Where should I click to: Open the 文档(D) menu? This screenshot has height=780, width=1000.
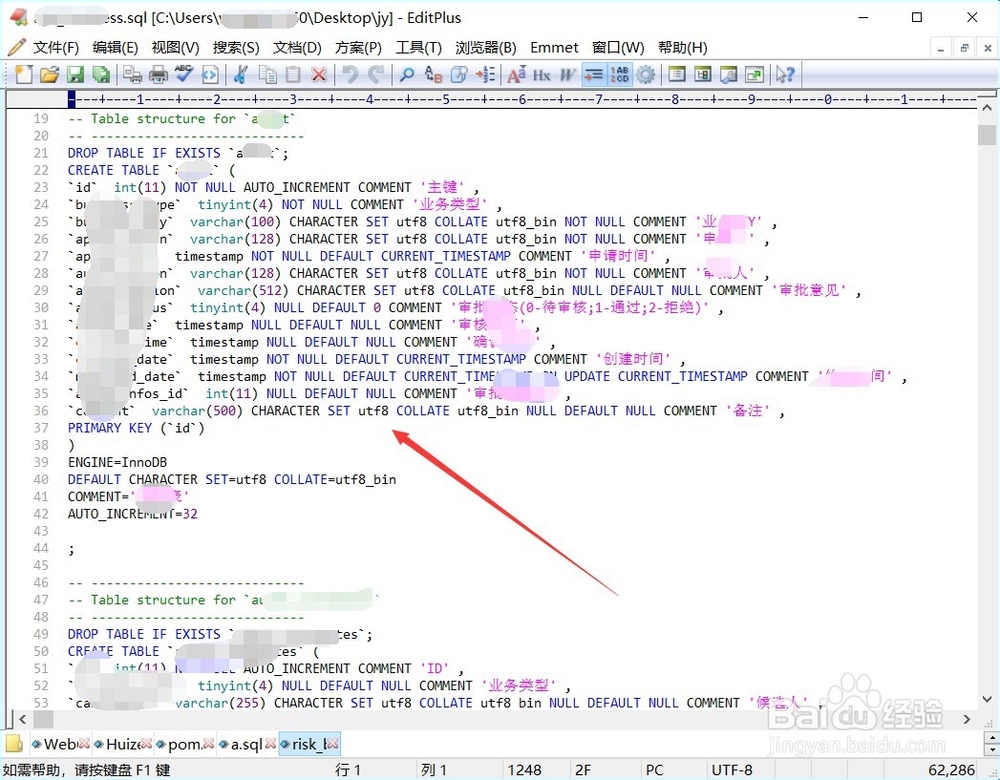tap(297, 48)
